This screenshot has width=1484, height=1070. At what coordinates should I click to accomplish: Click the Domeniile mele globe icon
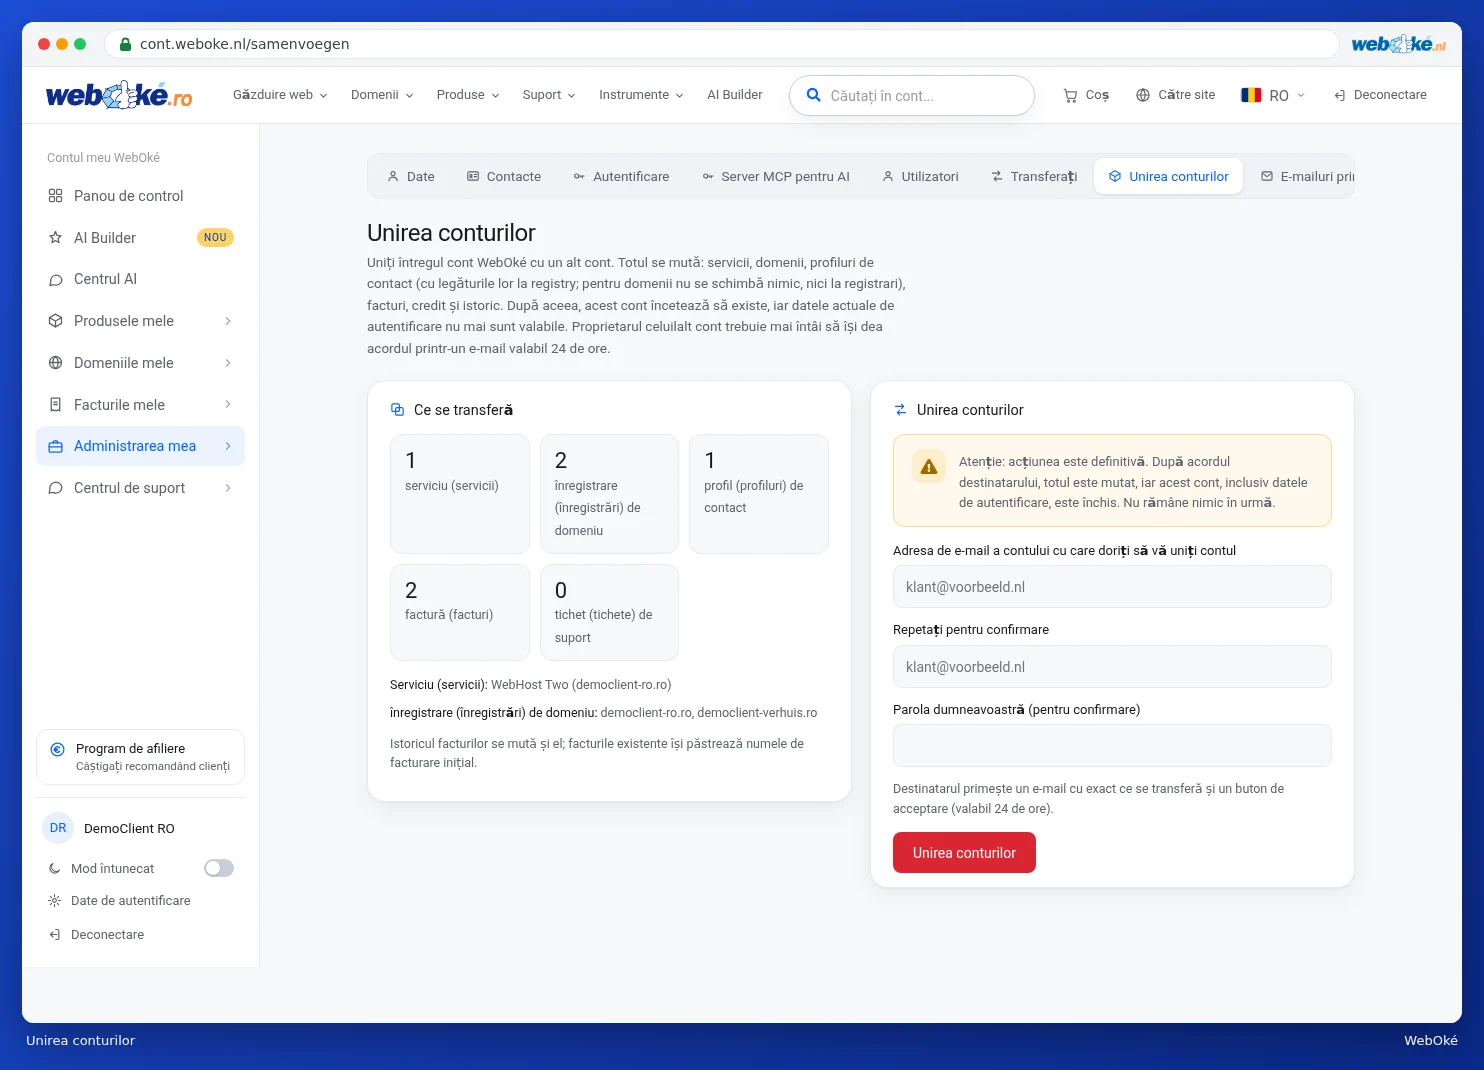(x=56, y=363)
